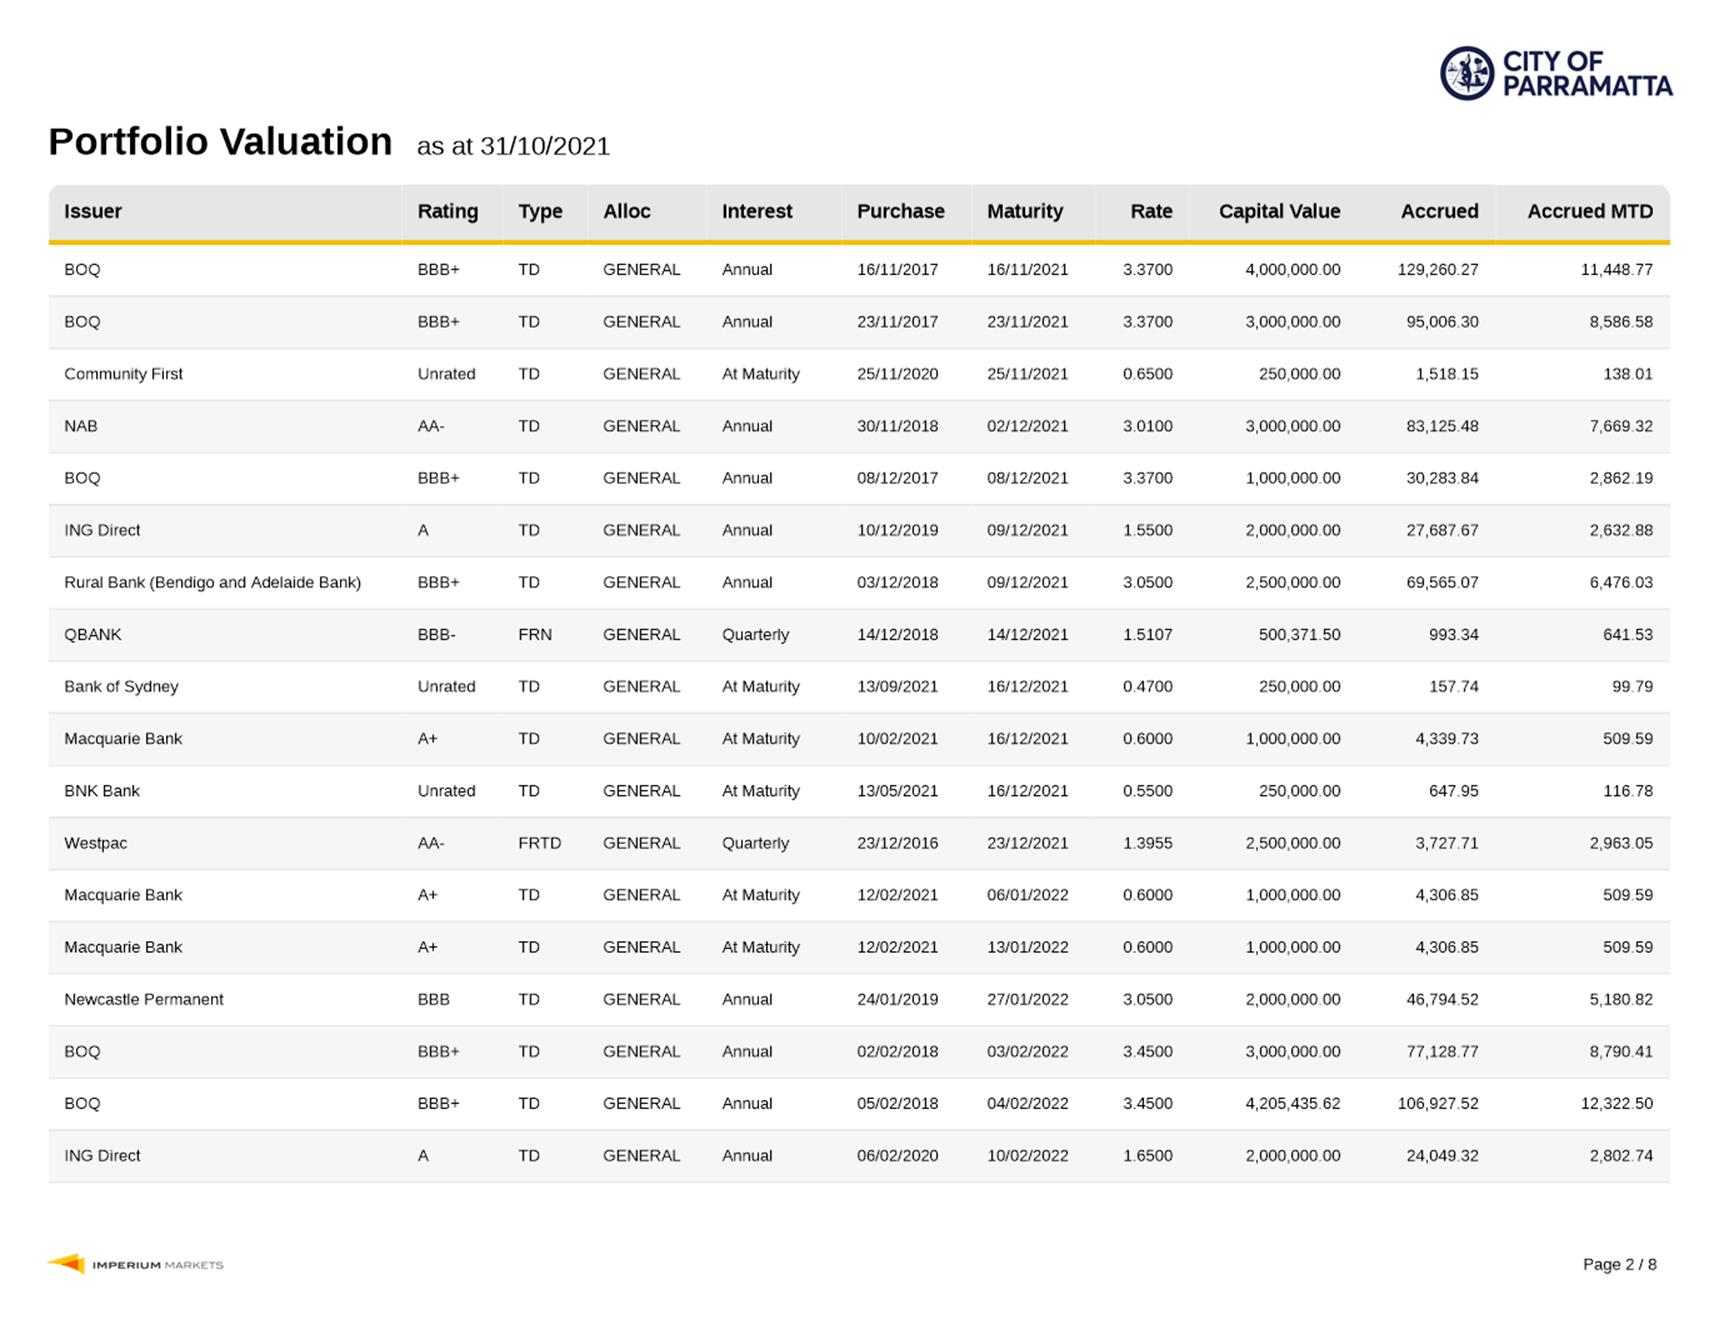1719x1329 pixels.
Task: Select the Purchase column header
Action: click(900, 211)
